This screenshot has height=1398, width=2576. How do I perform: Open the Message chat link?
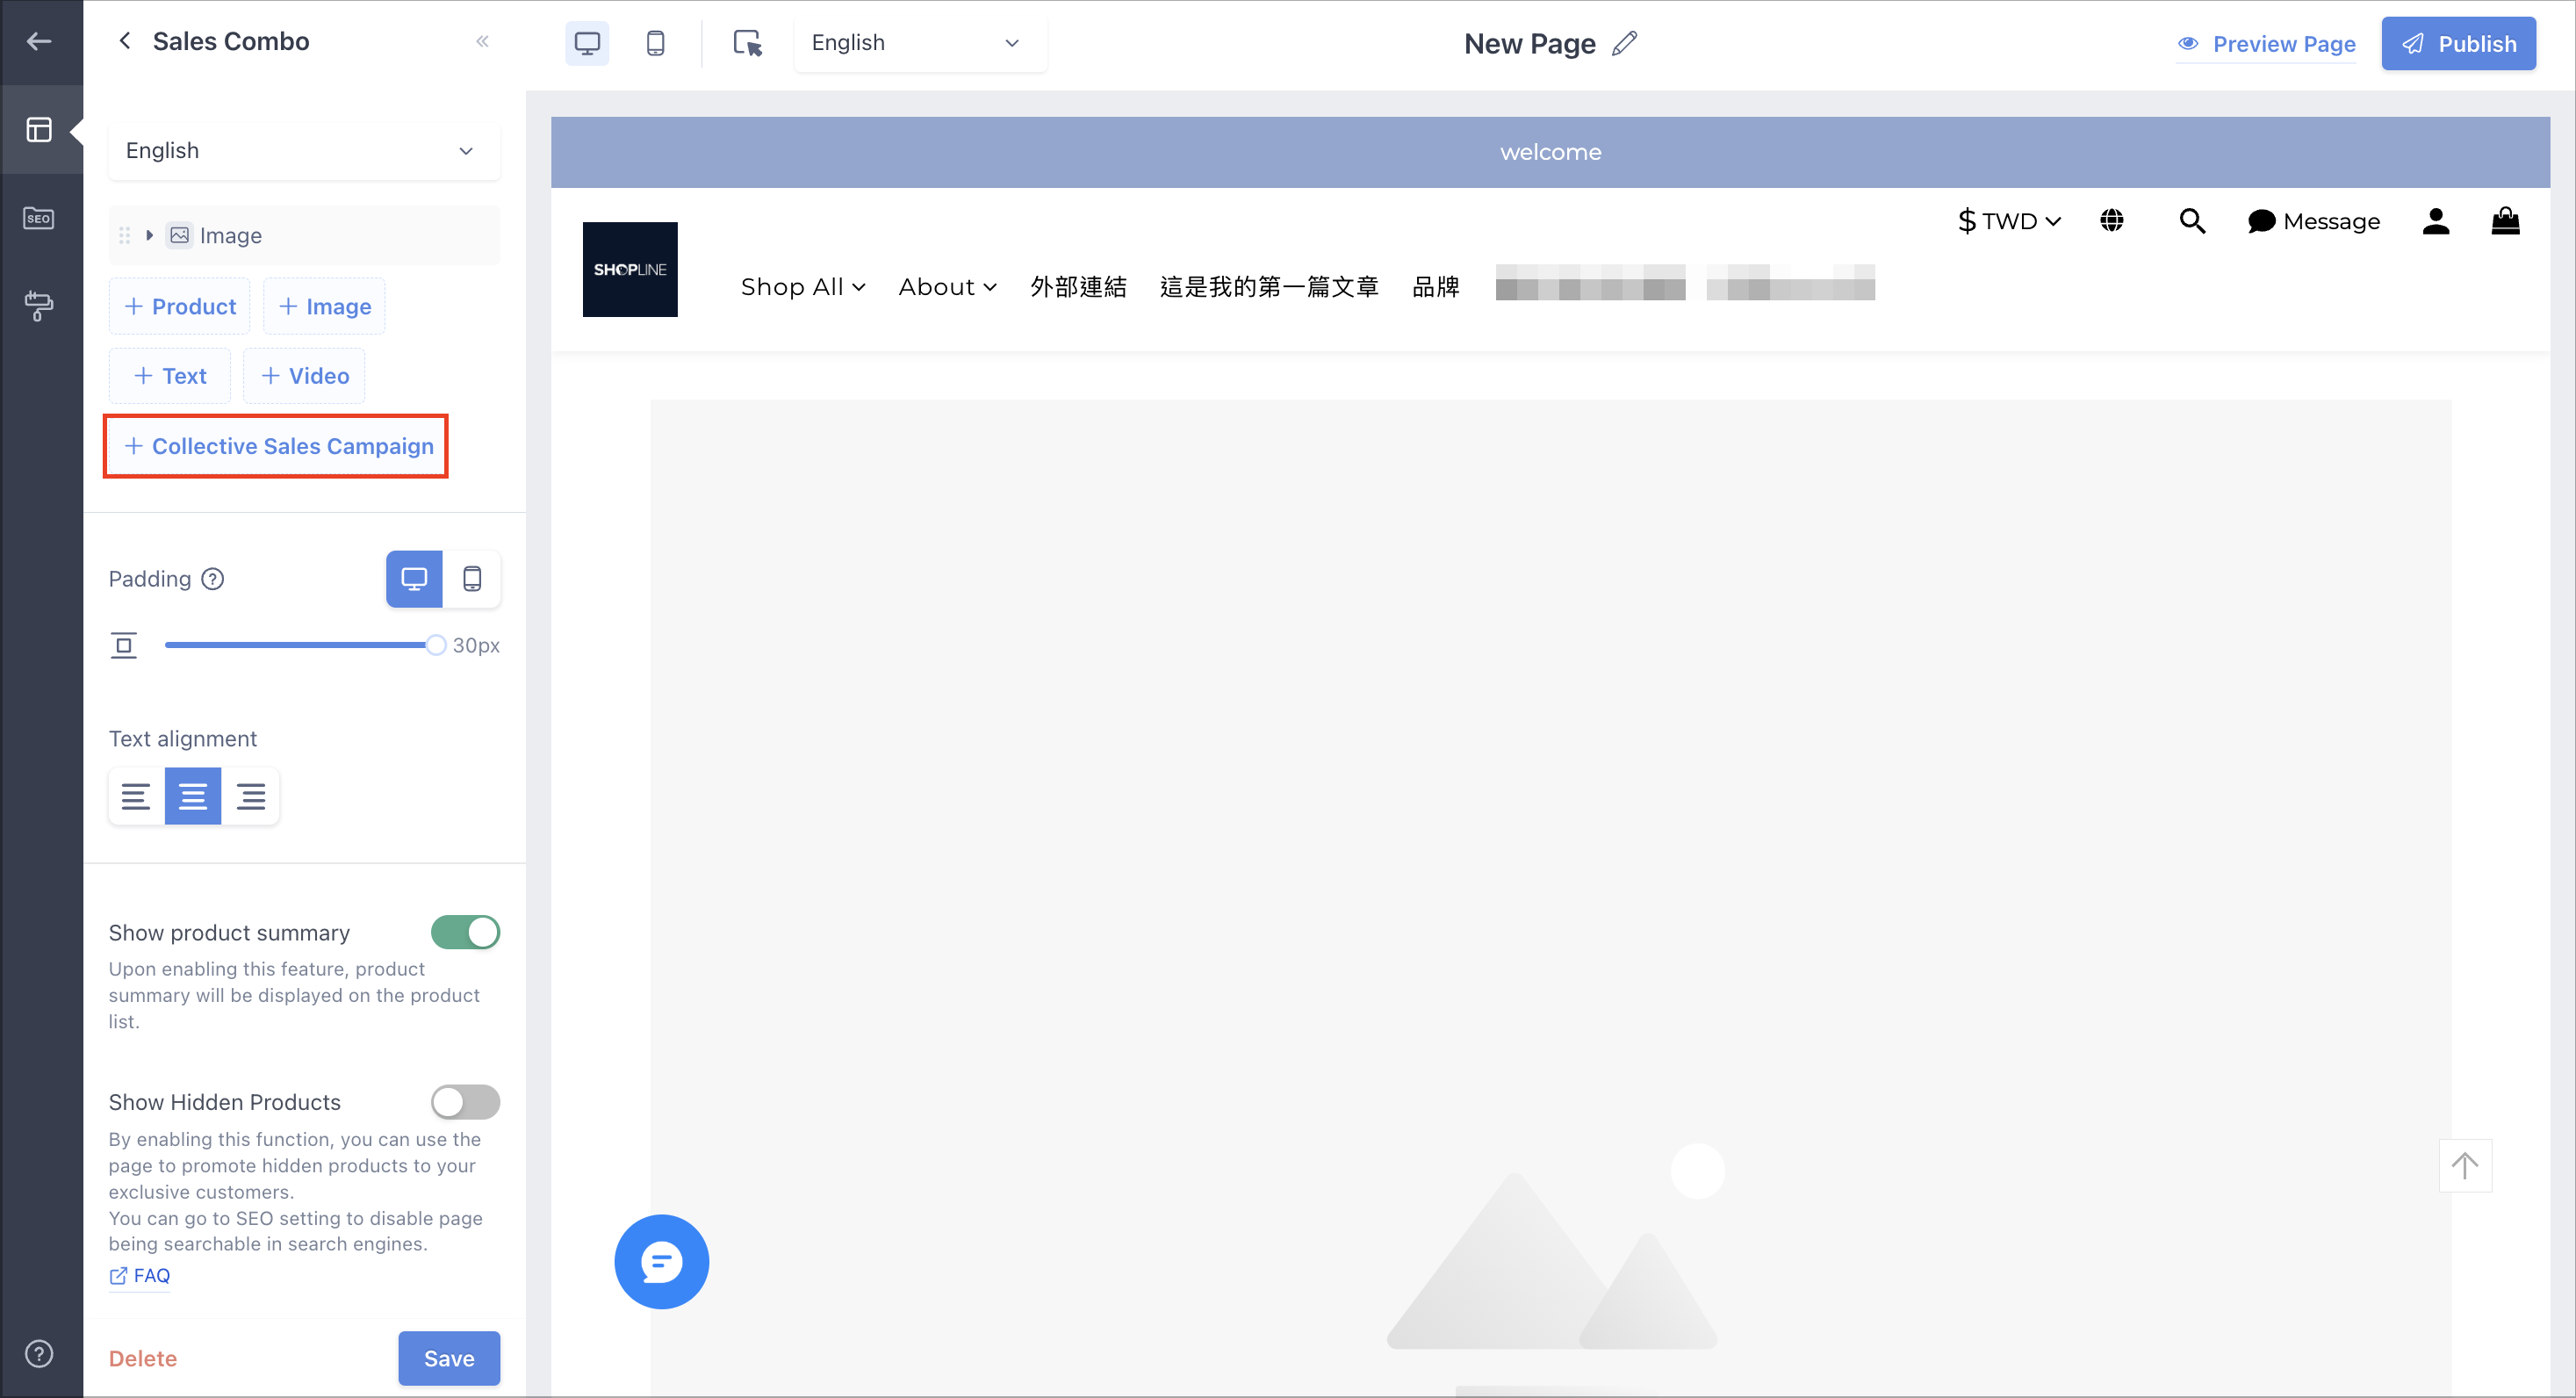pos(2313,221)
